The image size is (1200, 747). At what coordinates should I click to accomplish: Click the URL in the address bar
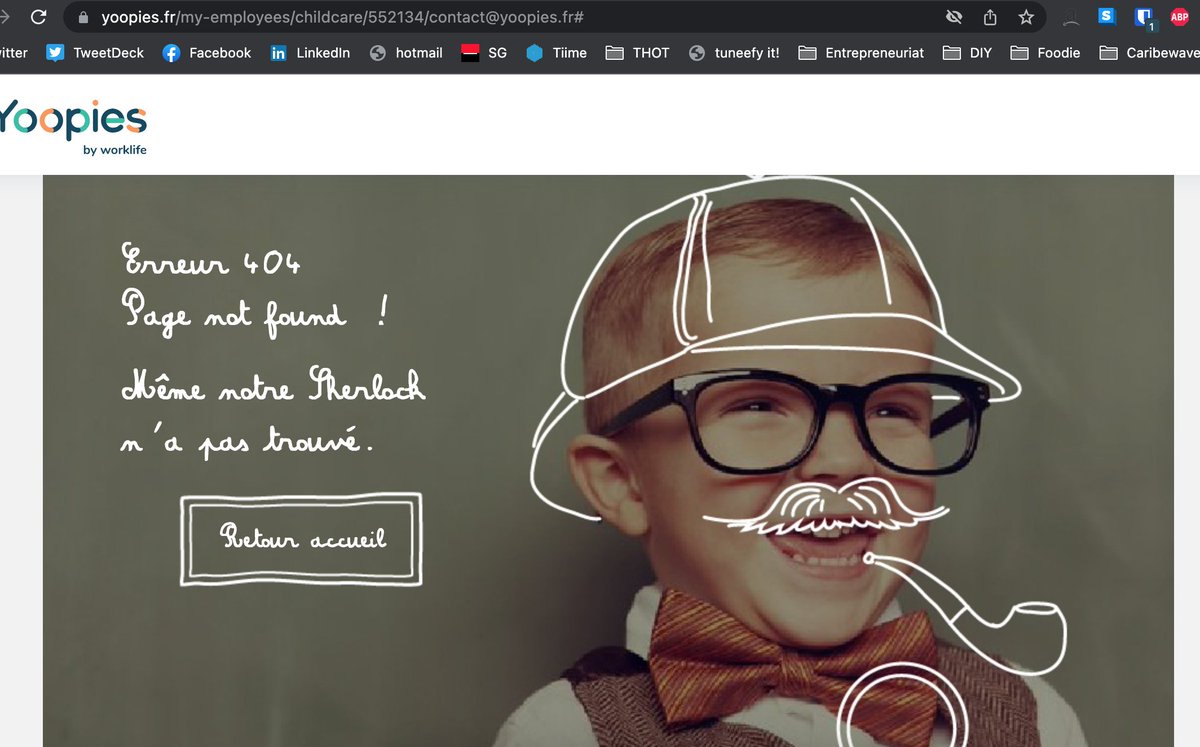pyautogui.click(x=343, y=18)
